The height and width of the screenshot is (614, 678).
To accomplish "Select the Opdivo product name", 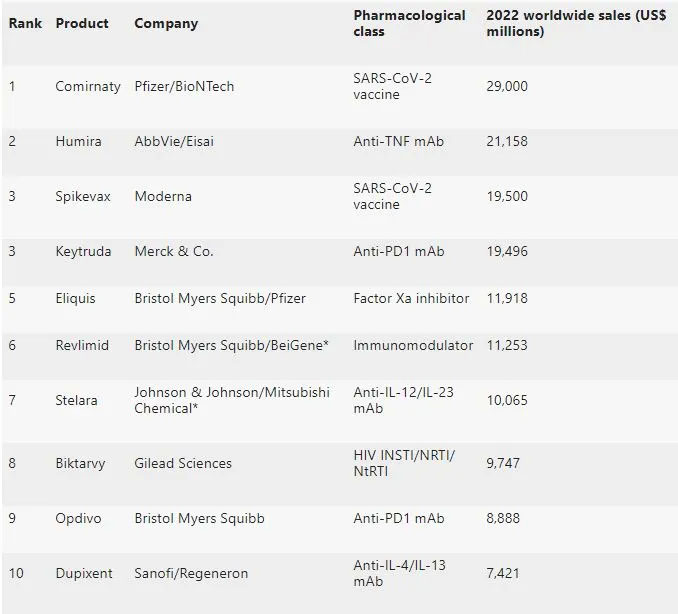I will point(78,518).
